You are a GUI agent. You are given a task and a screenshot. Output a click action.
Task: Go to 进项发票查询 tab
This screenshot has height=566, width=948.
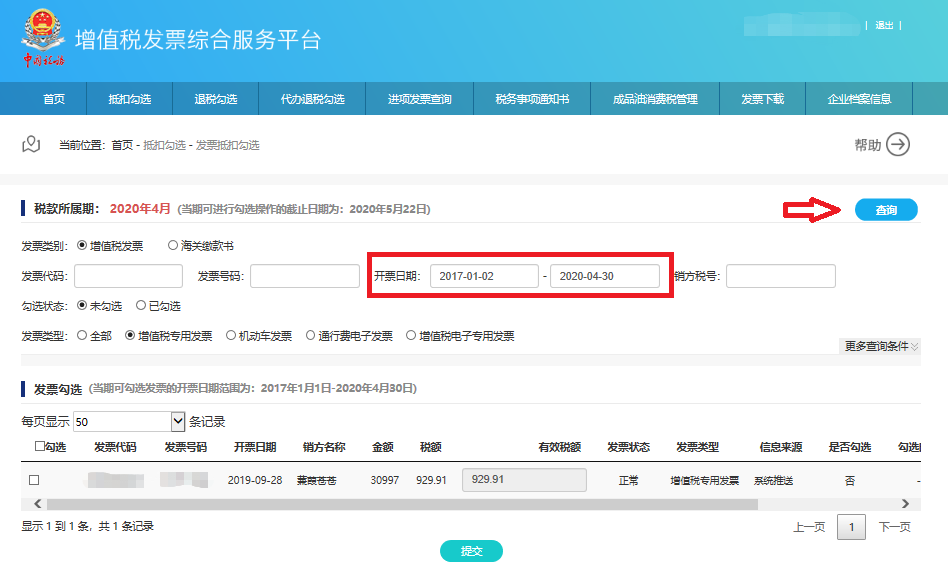(420, 99)
